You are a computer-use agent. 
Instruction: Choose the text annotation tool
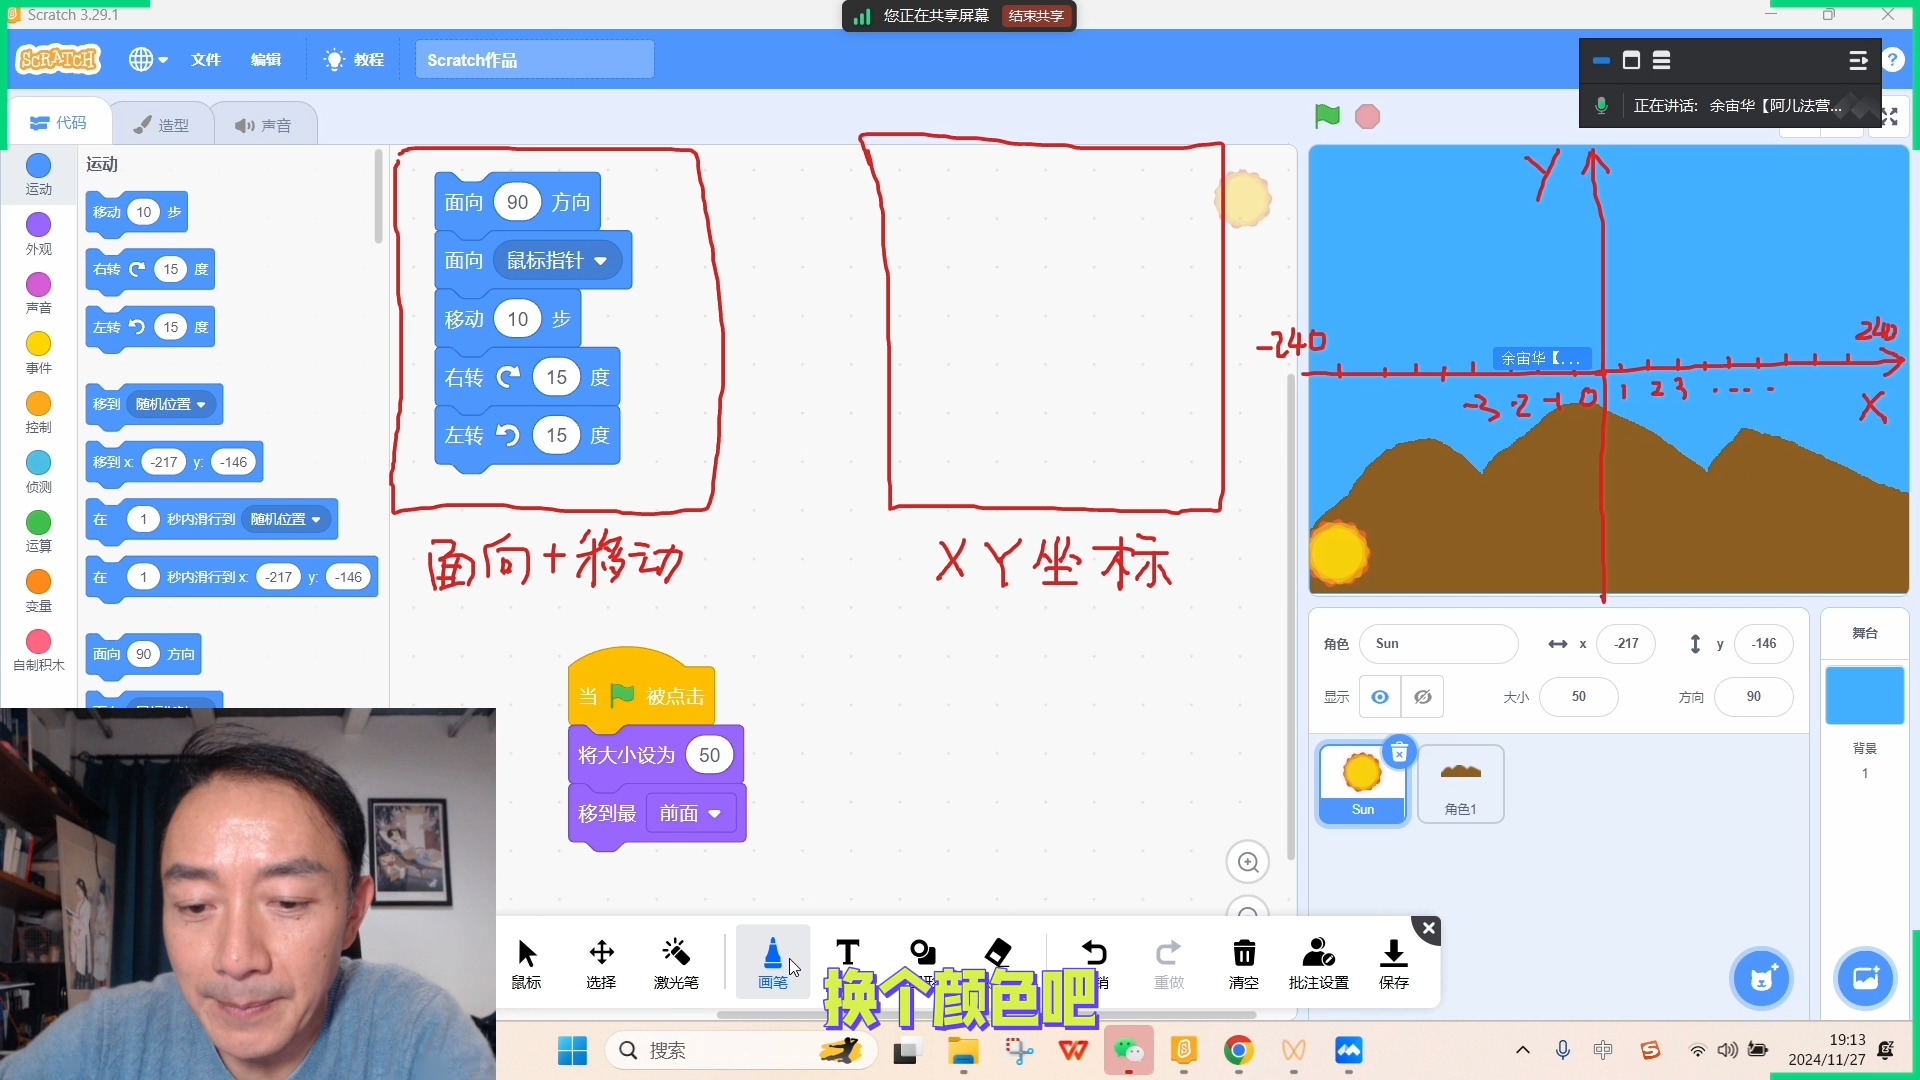847,953
